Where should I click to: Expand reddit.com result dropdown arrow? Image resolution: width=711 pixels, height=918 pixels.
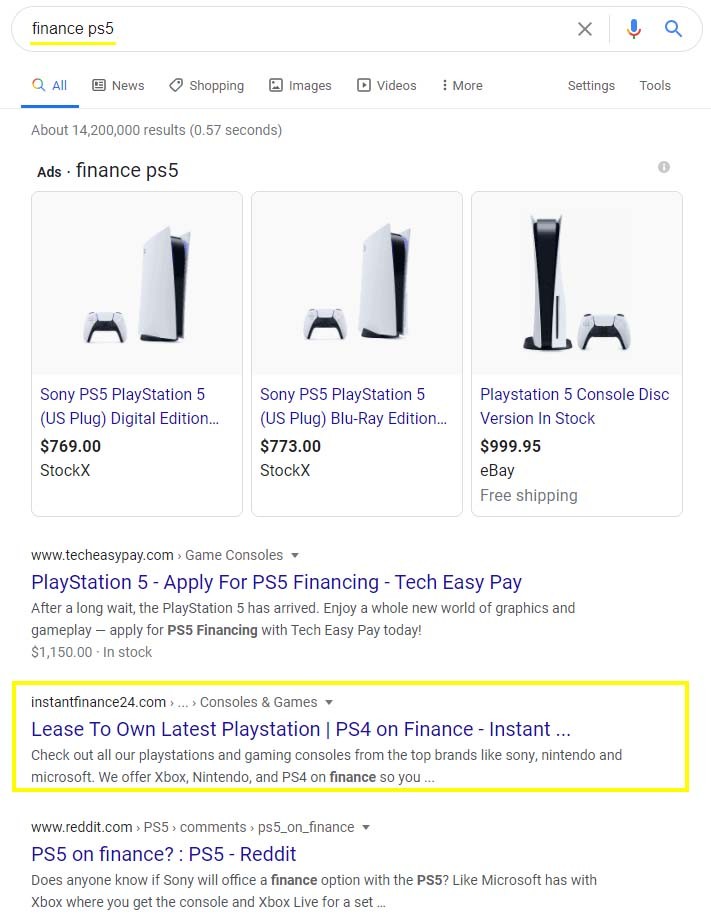[x=366, y=827]
